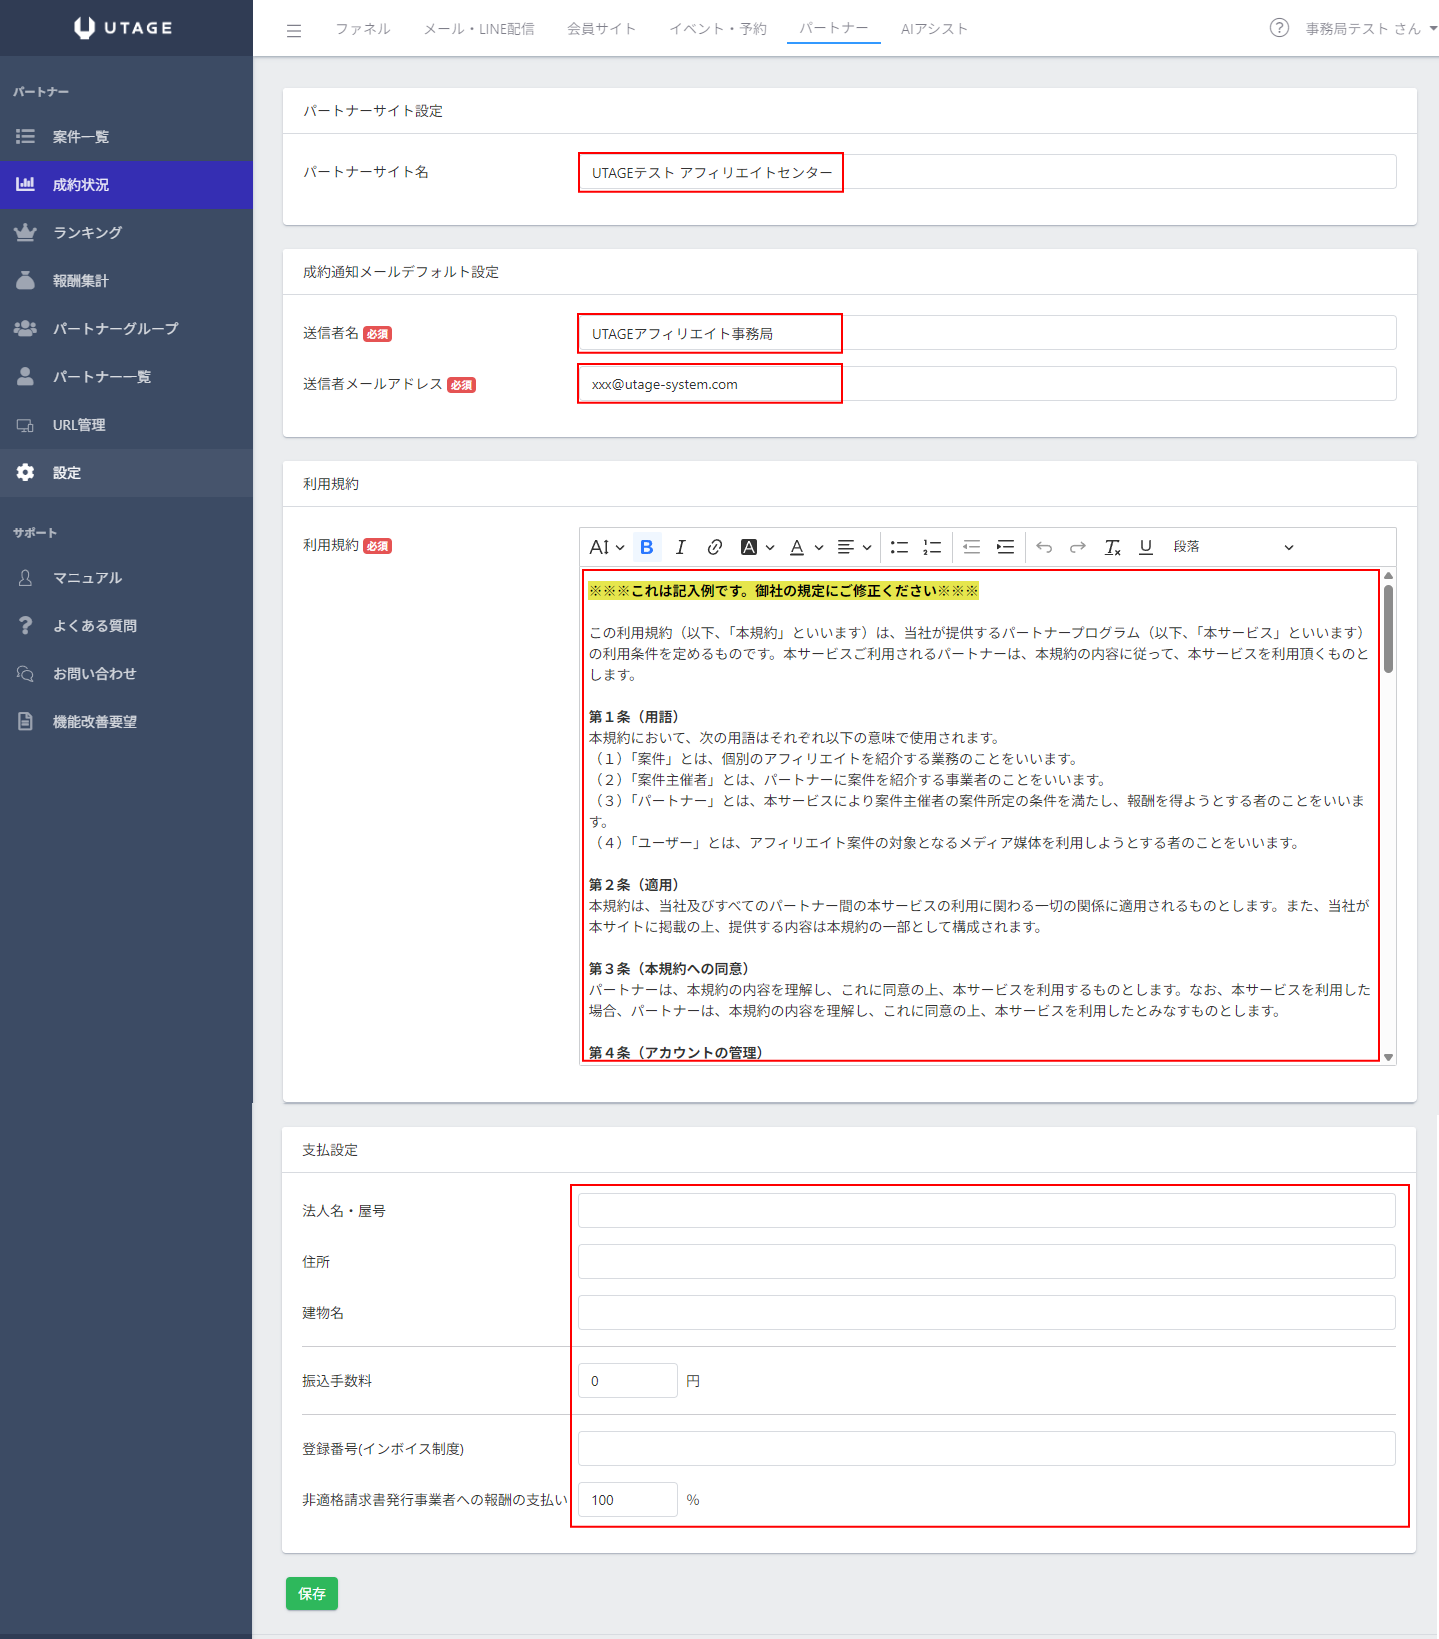
Task: Expand the font size dropdown
Action: click(x=606, y=547)
